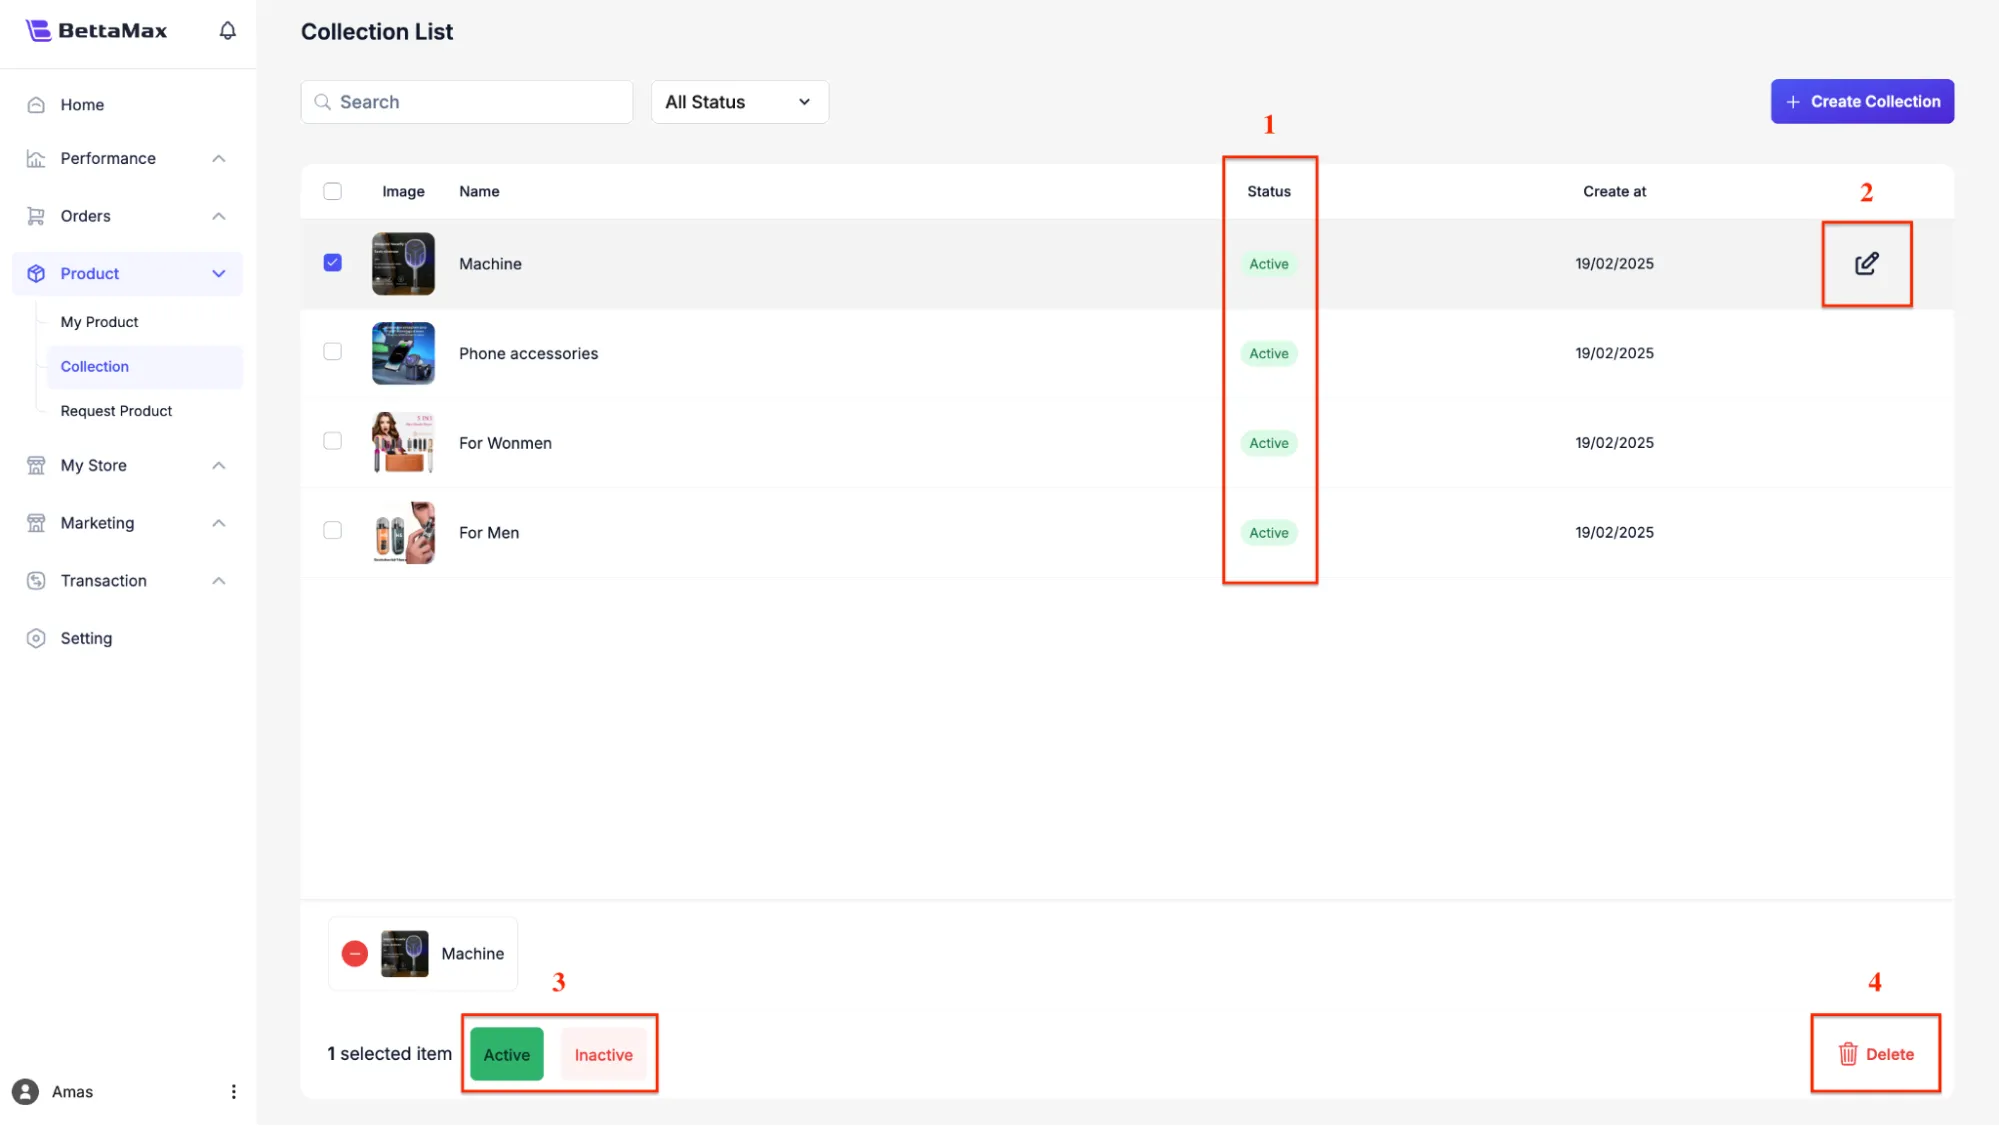Click the Create Collection button
This screenshot has width=1999, height=1126.
click(1862, 102)
